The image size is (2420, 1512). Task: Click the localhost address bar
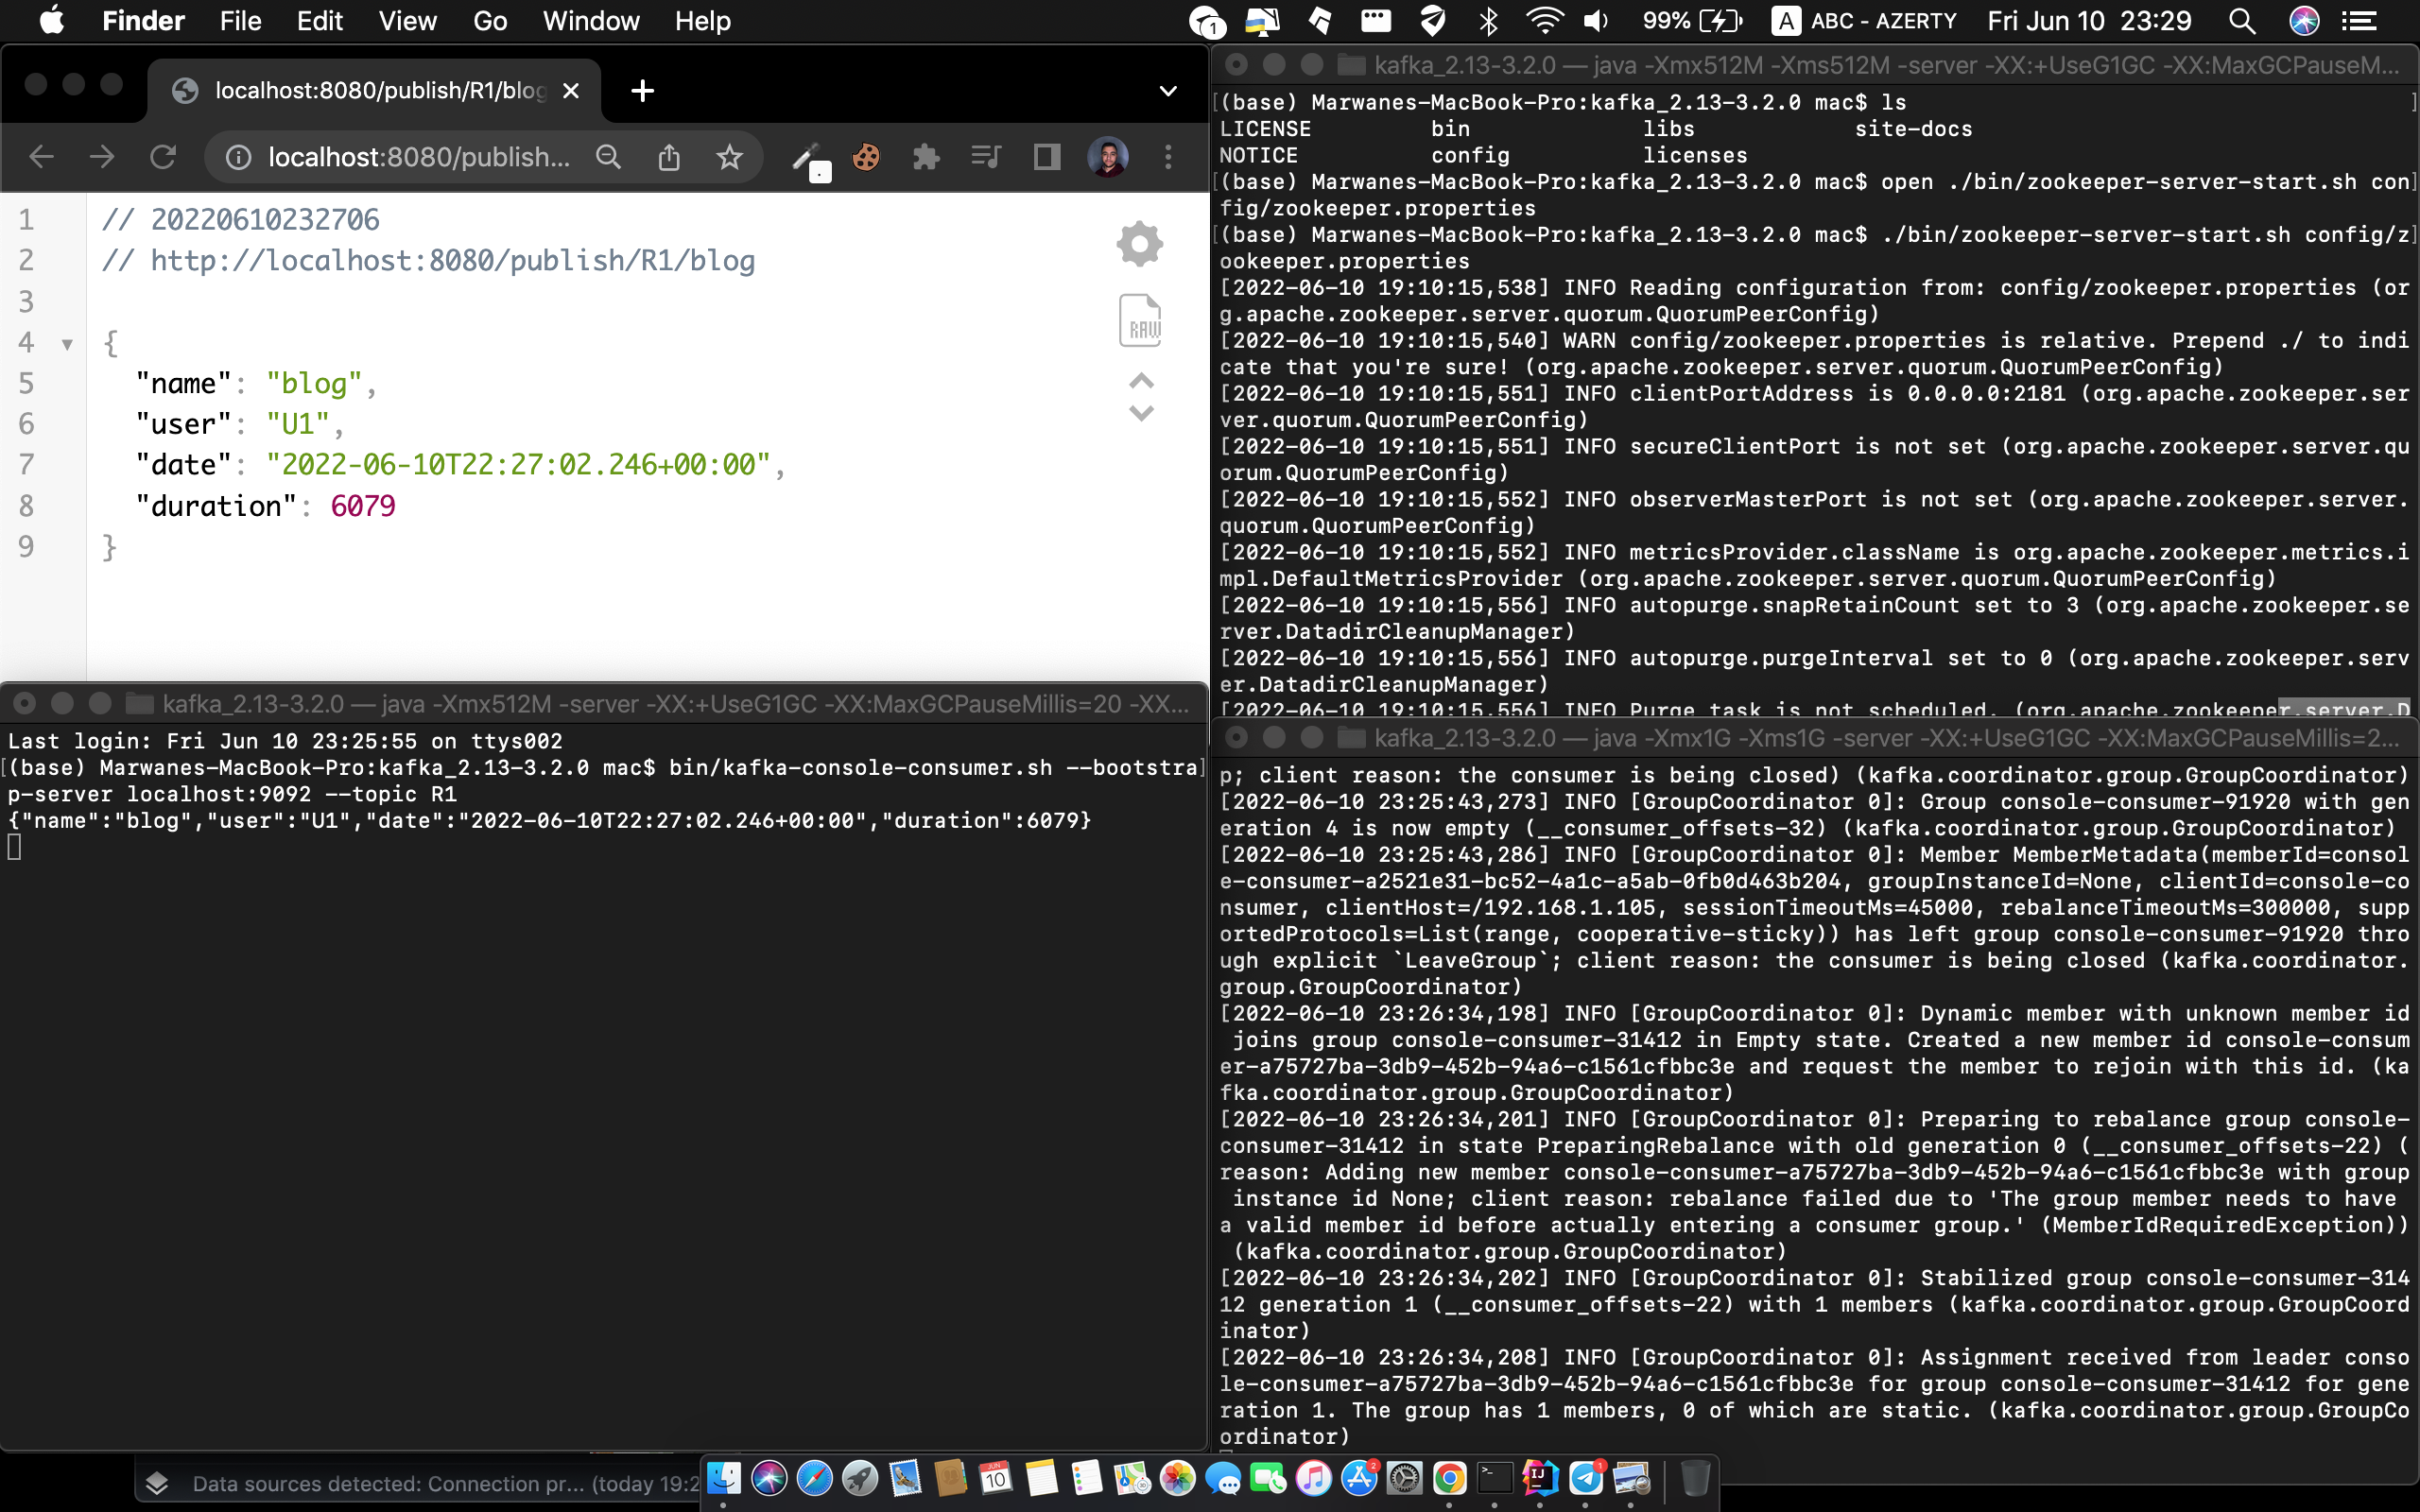click(418, 157)
